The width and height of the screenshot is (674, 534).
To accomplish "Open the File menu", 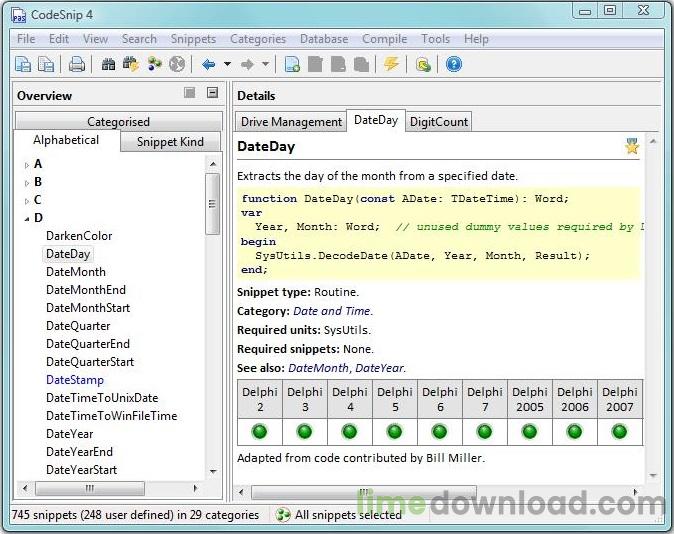I will click(x=26, y=39).
